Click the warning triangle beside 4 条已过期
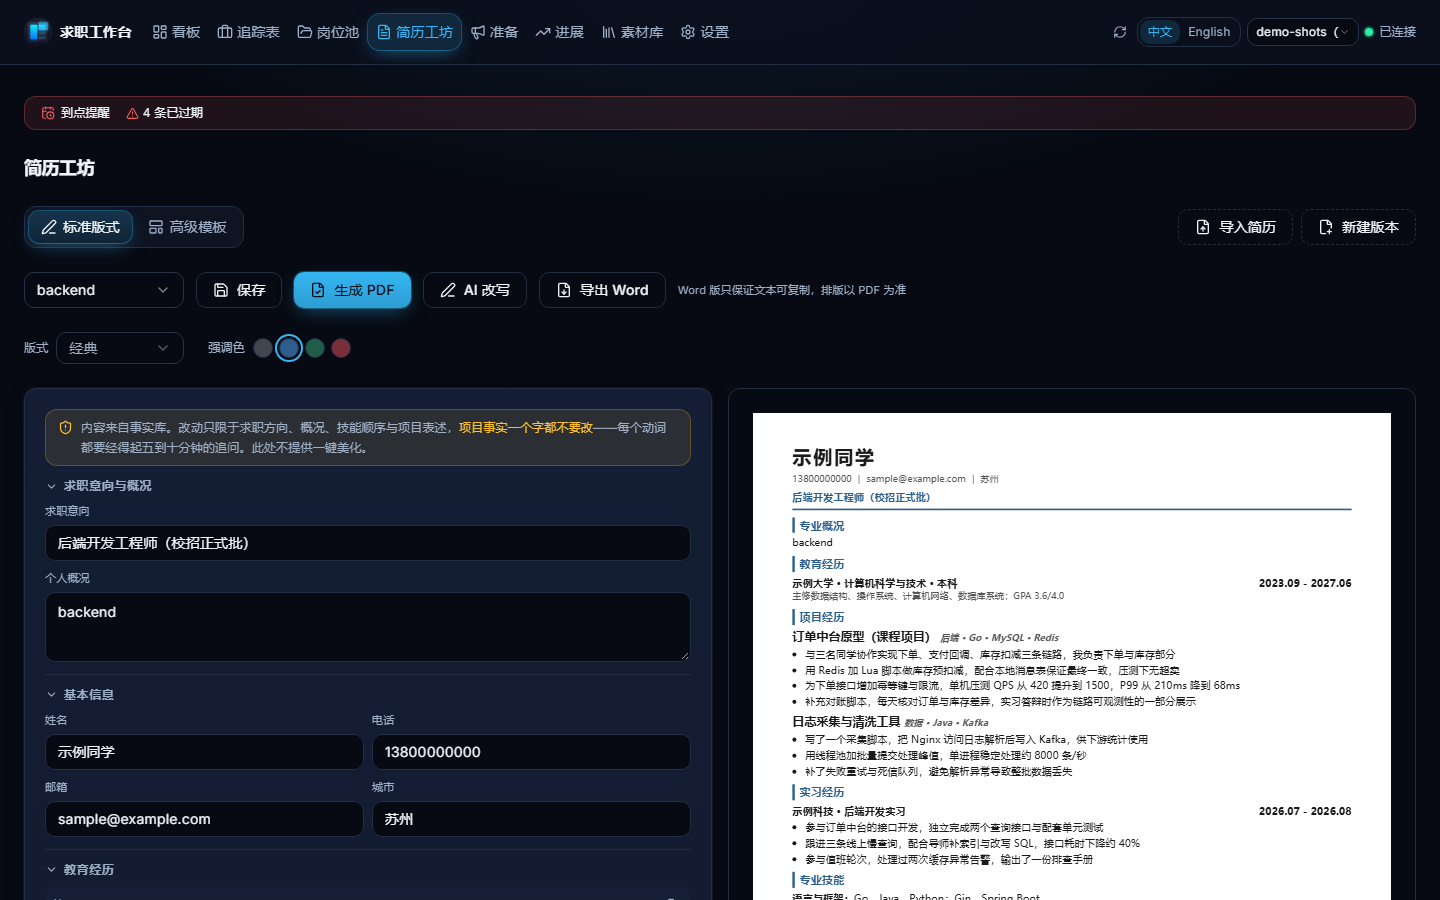Image resolution: width=1440 pixels, height=900 pixels. [132, 113]
